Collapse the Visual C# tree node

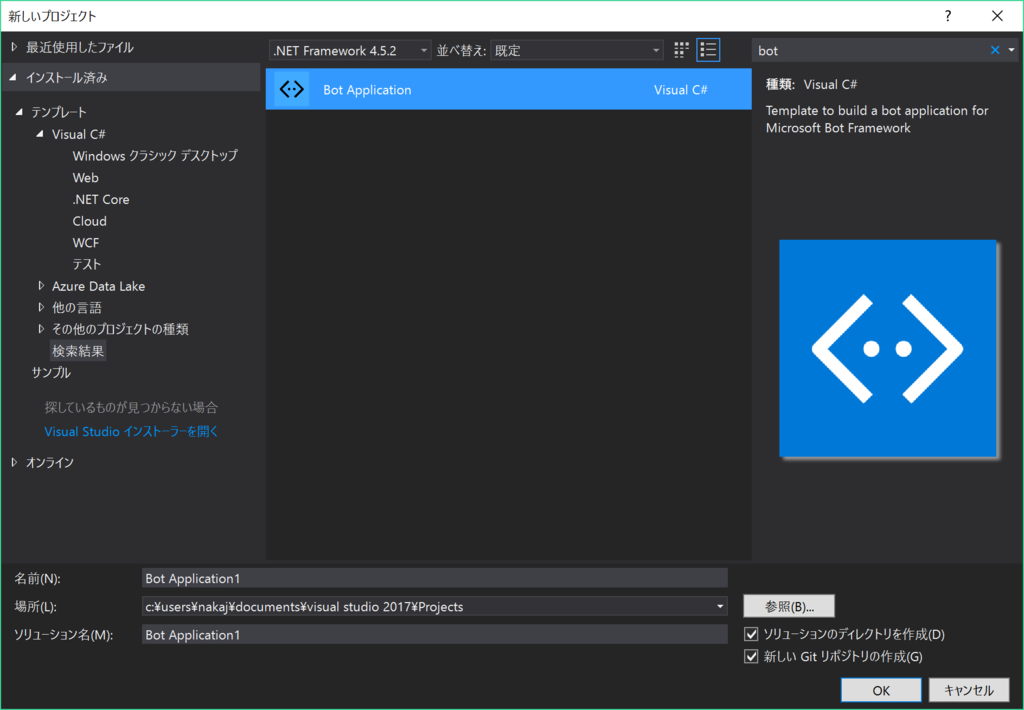click(x=40, y=134)
